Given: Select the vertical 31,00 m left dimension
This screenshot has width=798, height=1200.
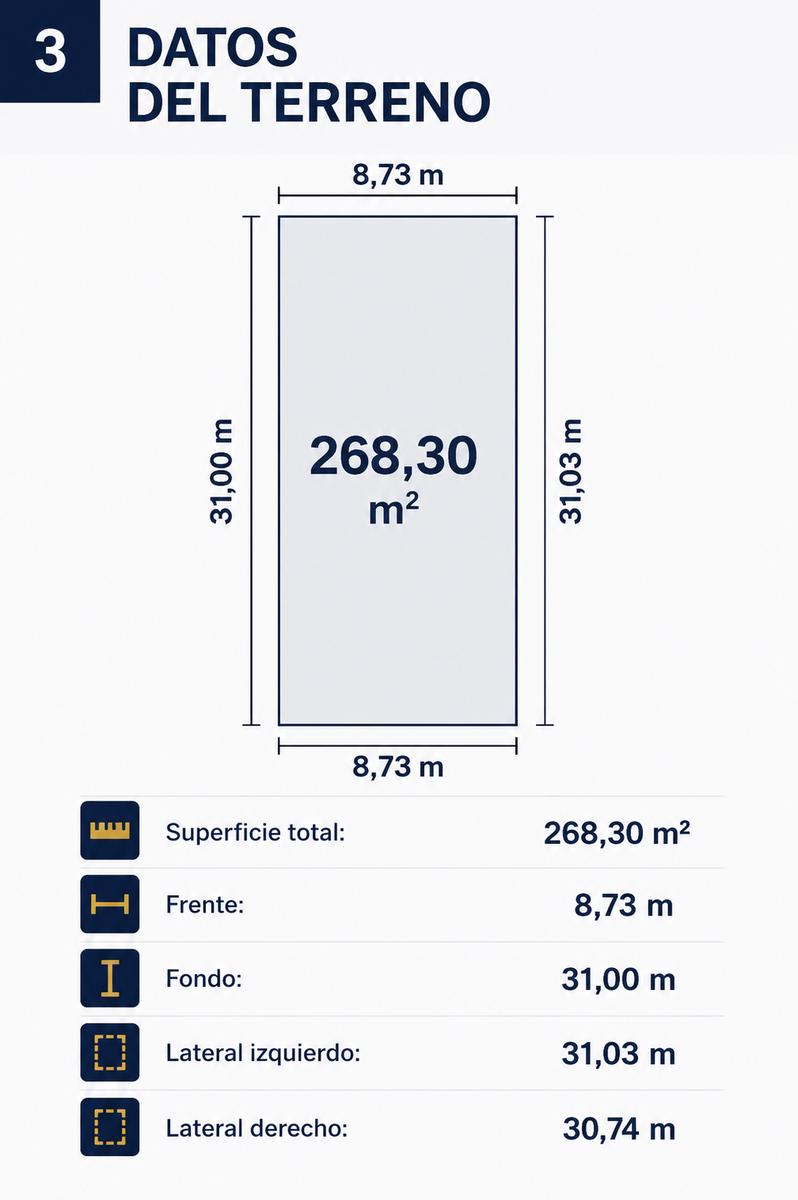Looking at the screenshot, I should (222, 470).
